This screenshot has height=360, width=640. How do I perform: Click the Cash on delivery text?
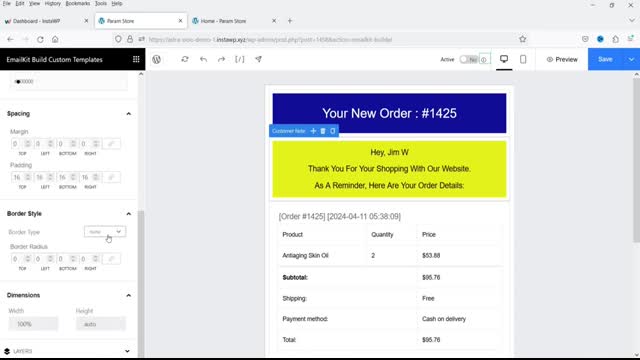tap(444, 319)
